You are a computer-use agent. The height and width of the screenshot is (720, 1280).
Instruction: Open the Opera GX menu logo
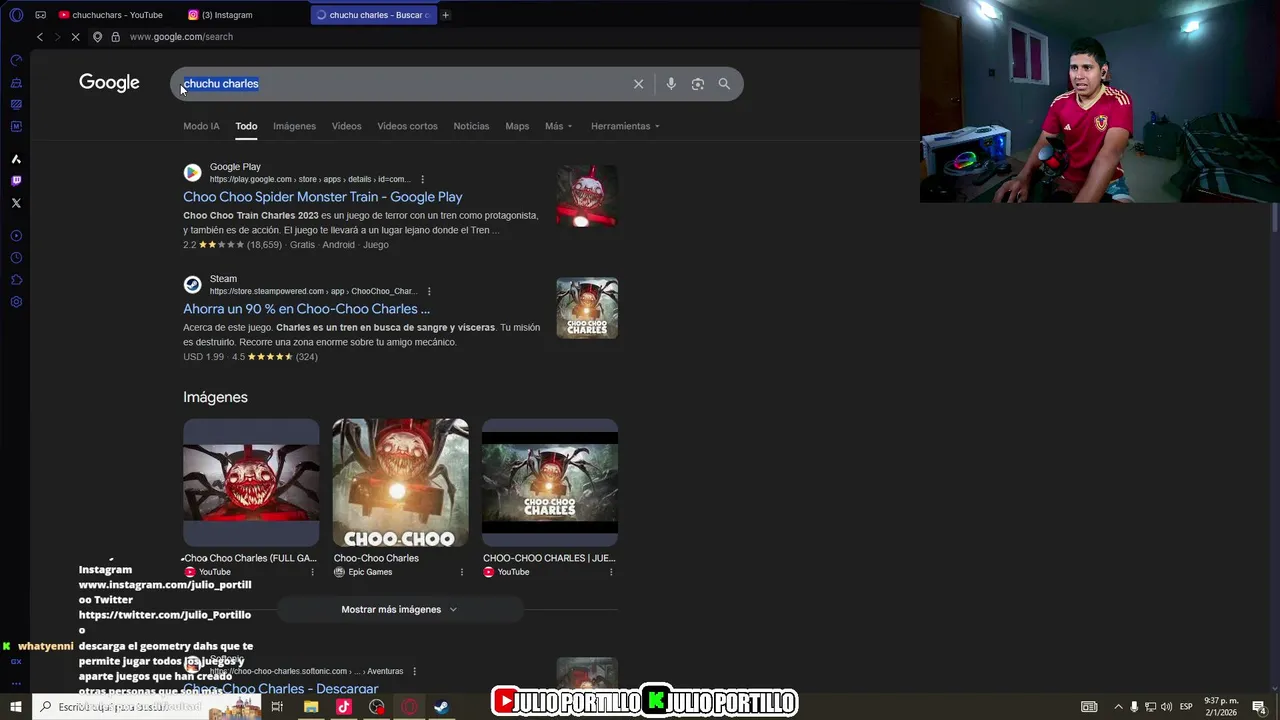16,15
